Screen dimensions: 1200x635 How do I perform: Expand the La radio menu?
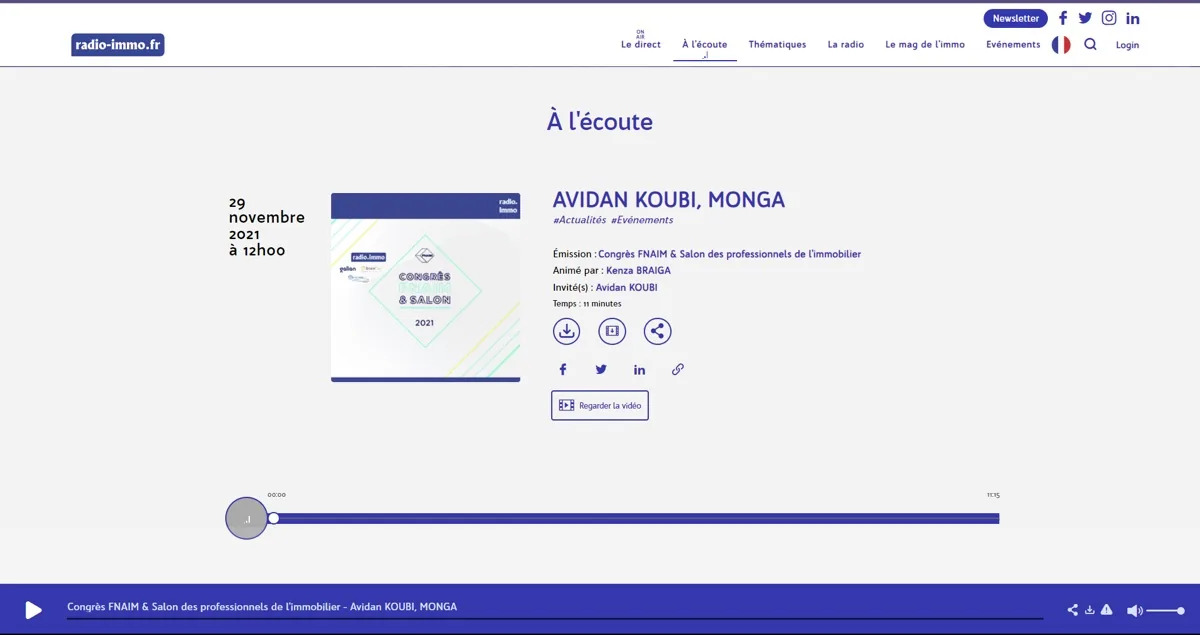tap(846, 45)
